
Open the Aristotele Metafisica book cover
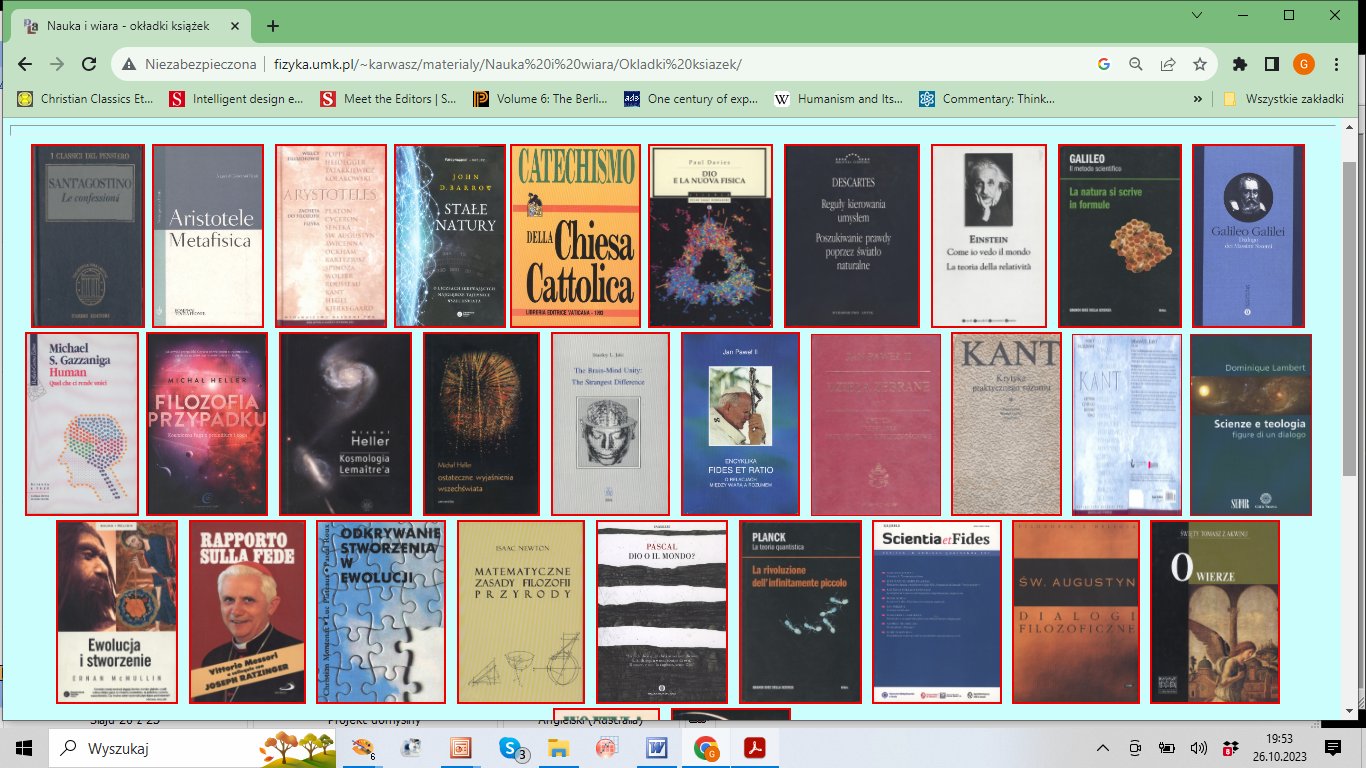(208, 236)
